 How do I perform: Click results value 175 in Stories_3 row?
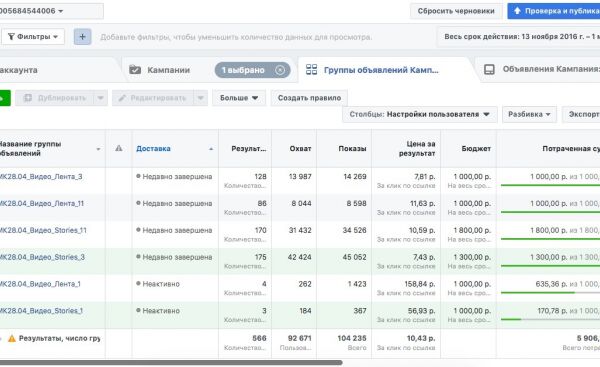260,257
